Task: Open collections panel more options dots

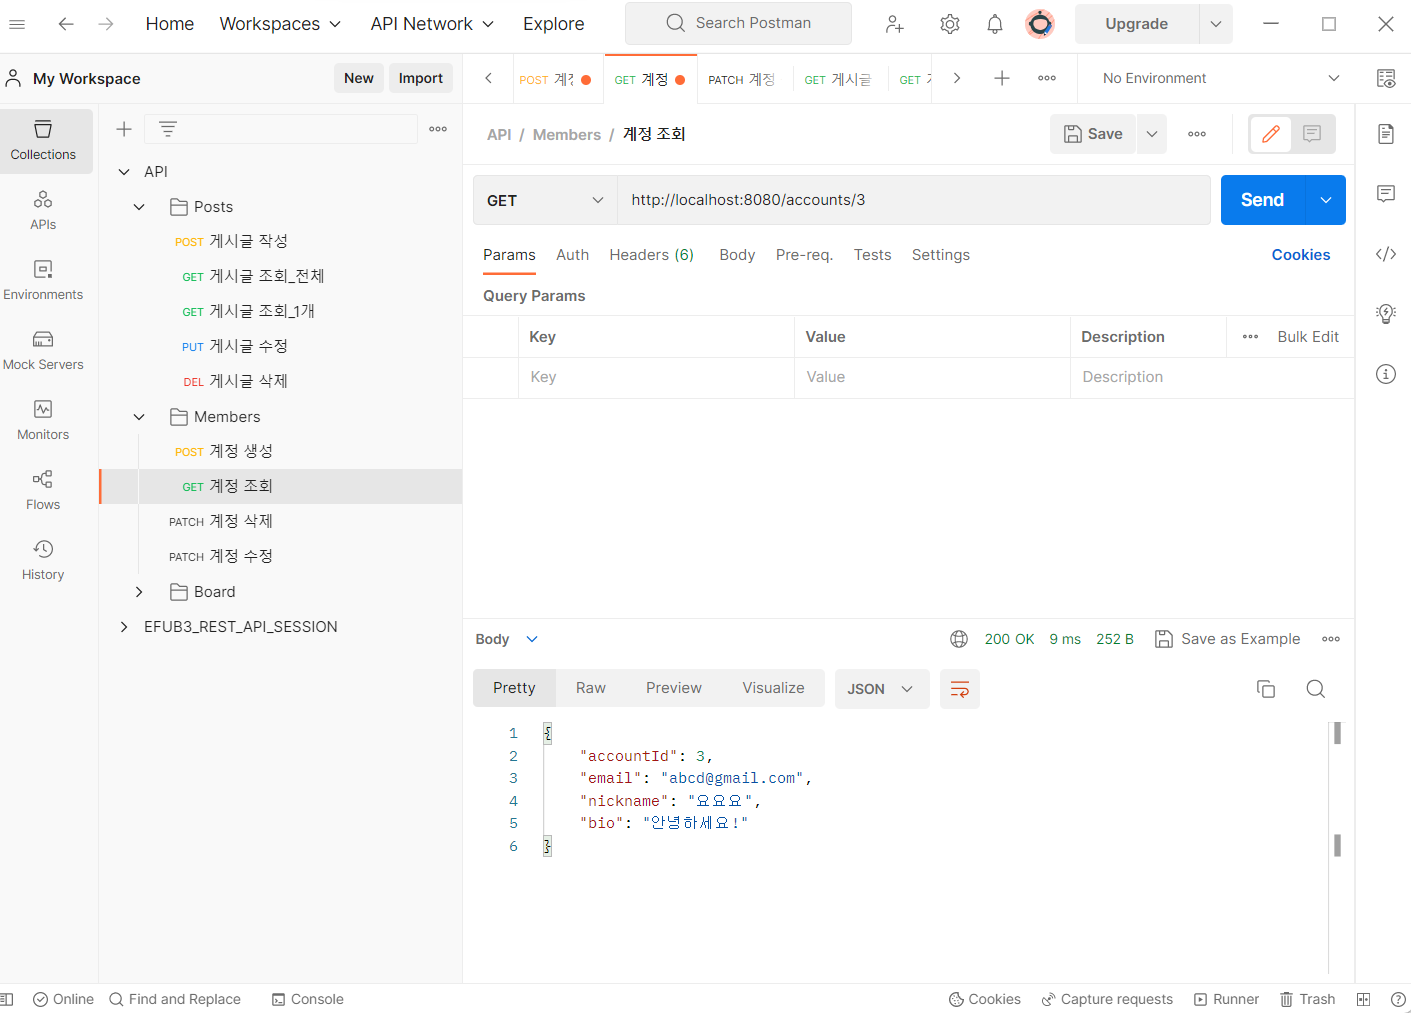Action: 438,129
